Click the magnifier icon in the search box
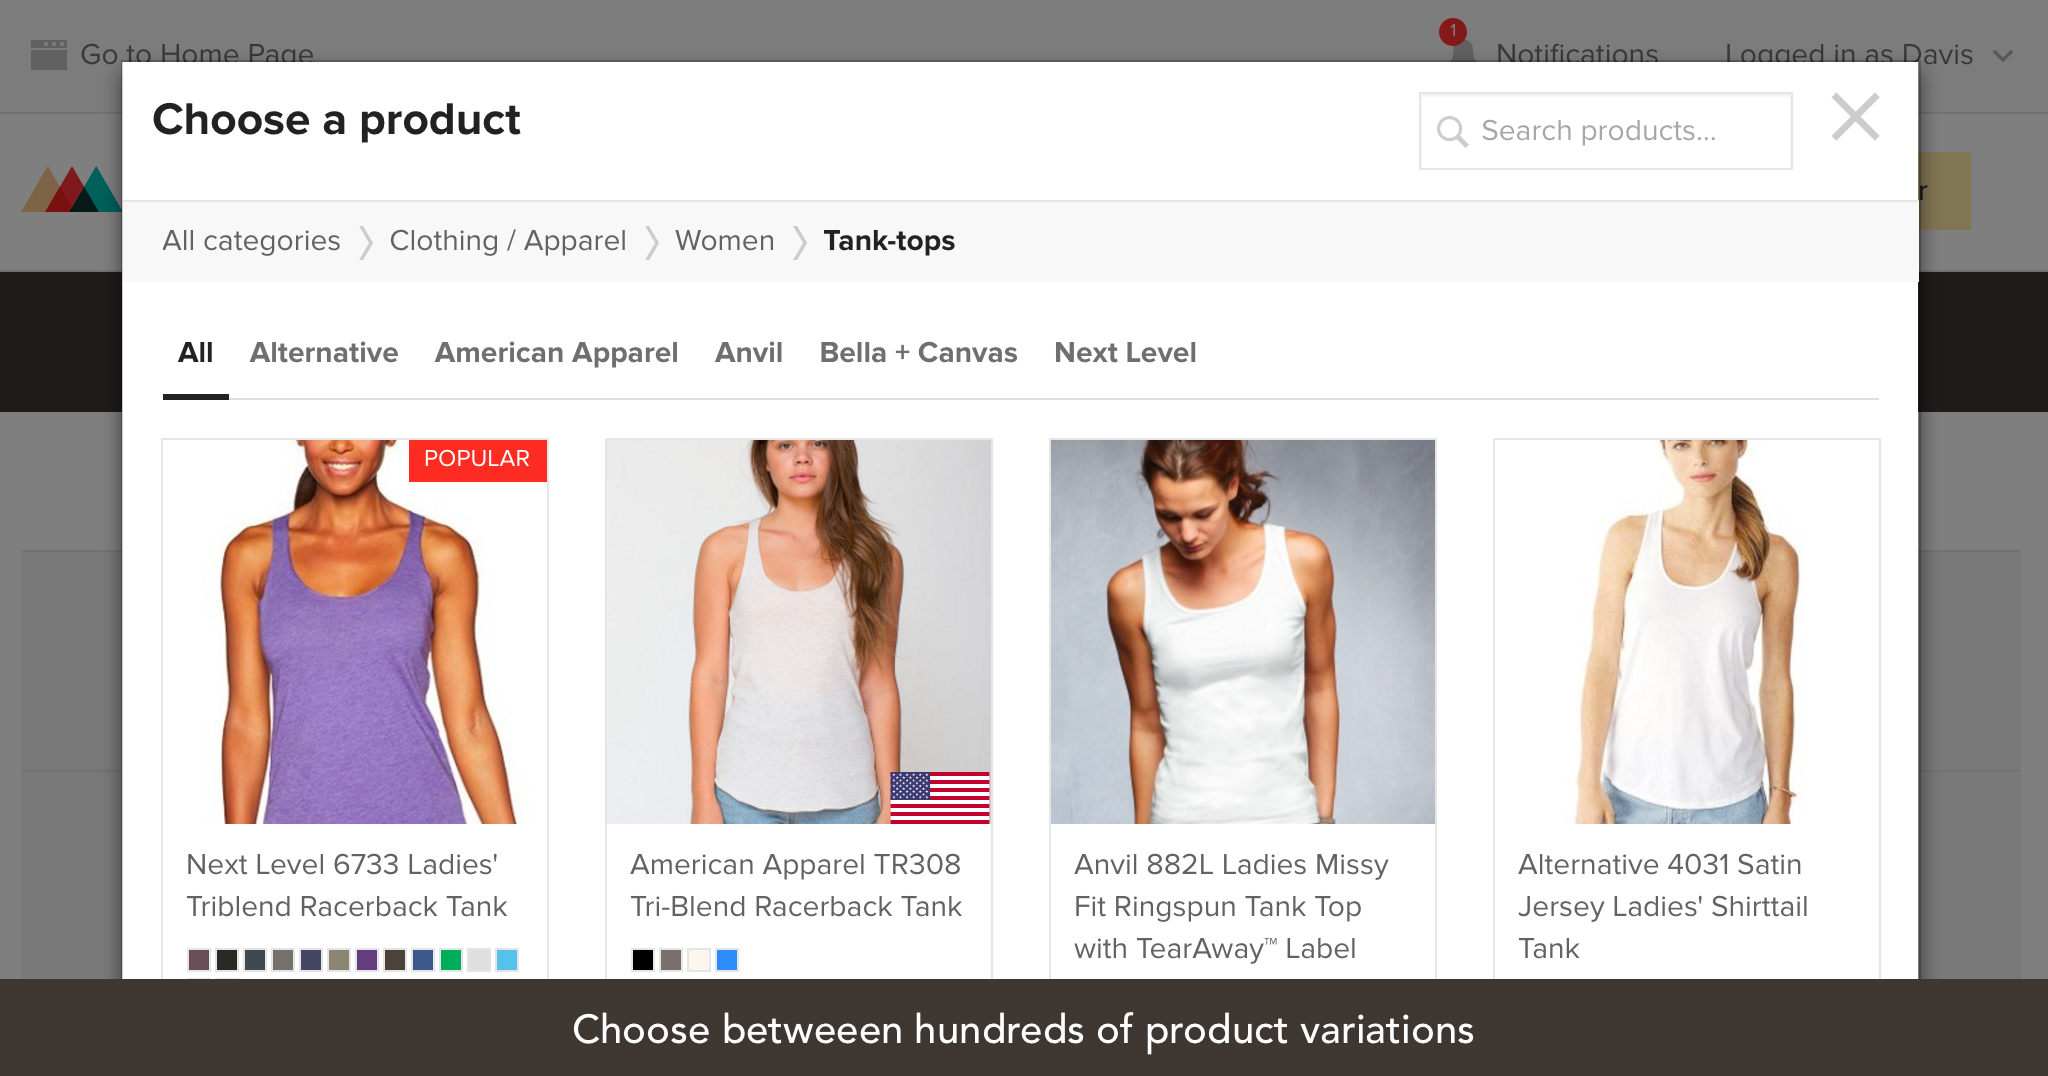The height and width of the screenshot is (1076, 2048). 1452,131
